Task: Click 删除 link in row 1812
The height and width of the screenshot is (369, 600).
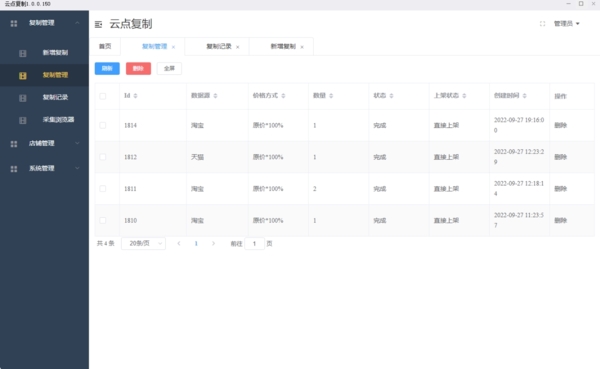Action: click(561, 157)
